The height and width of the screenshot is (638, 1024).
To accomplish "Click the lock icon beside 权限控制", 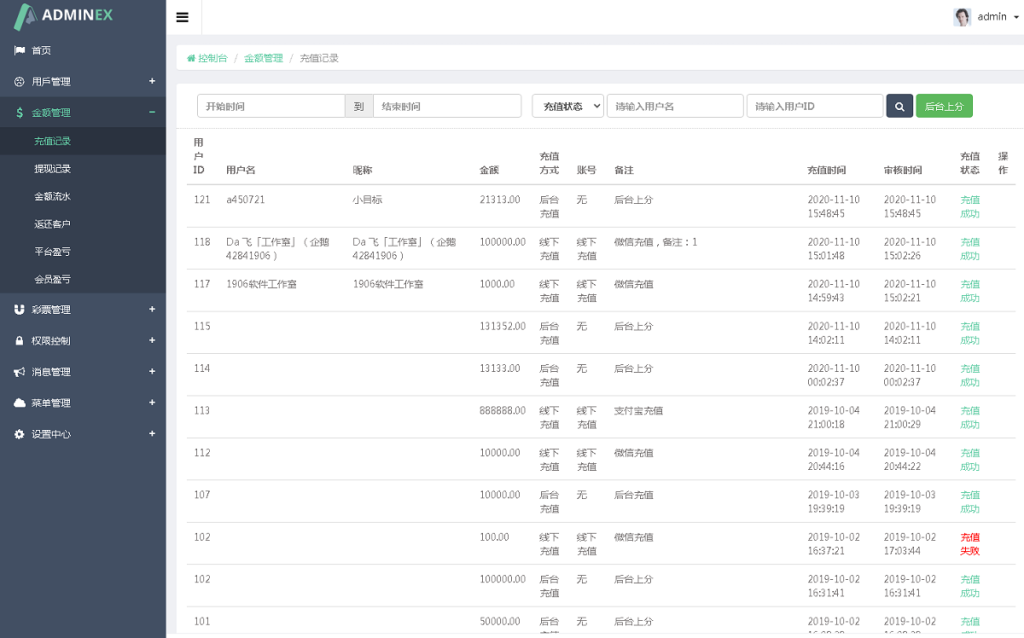I will click(17, 340).
